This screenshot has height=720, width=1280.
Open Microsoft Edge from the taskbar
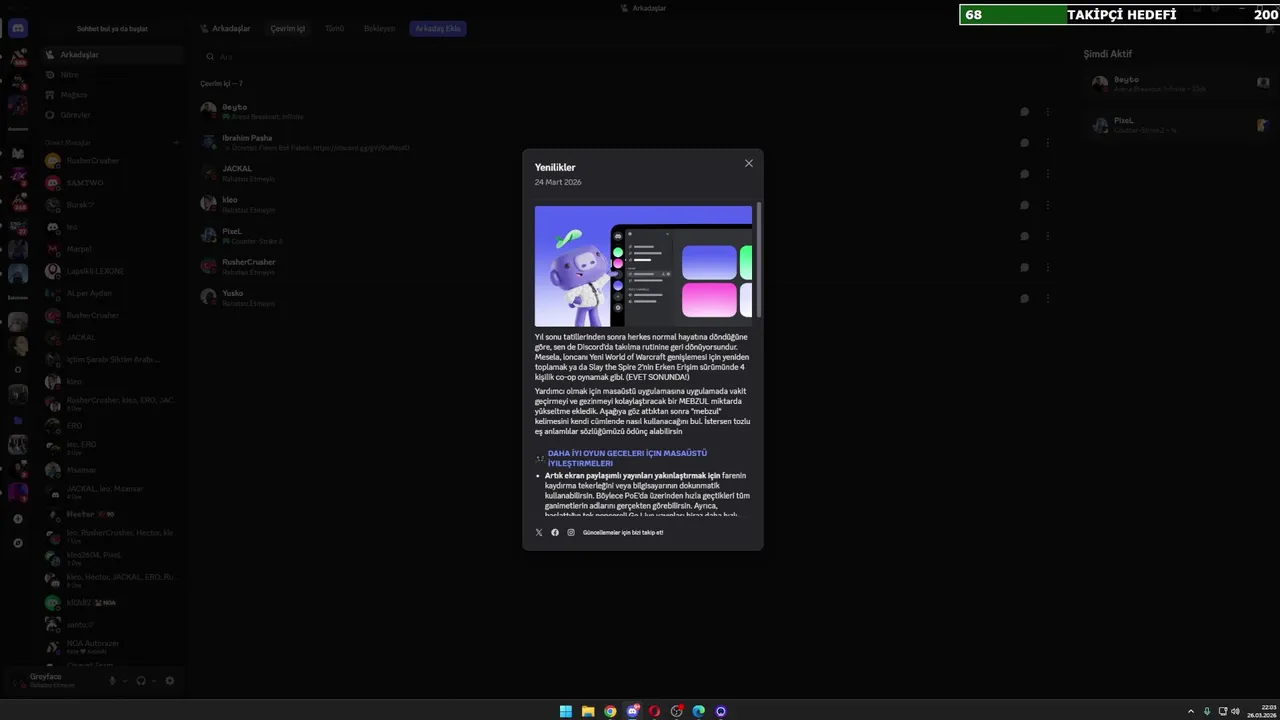(x=699, y=711)
